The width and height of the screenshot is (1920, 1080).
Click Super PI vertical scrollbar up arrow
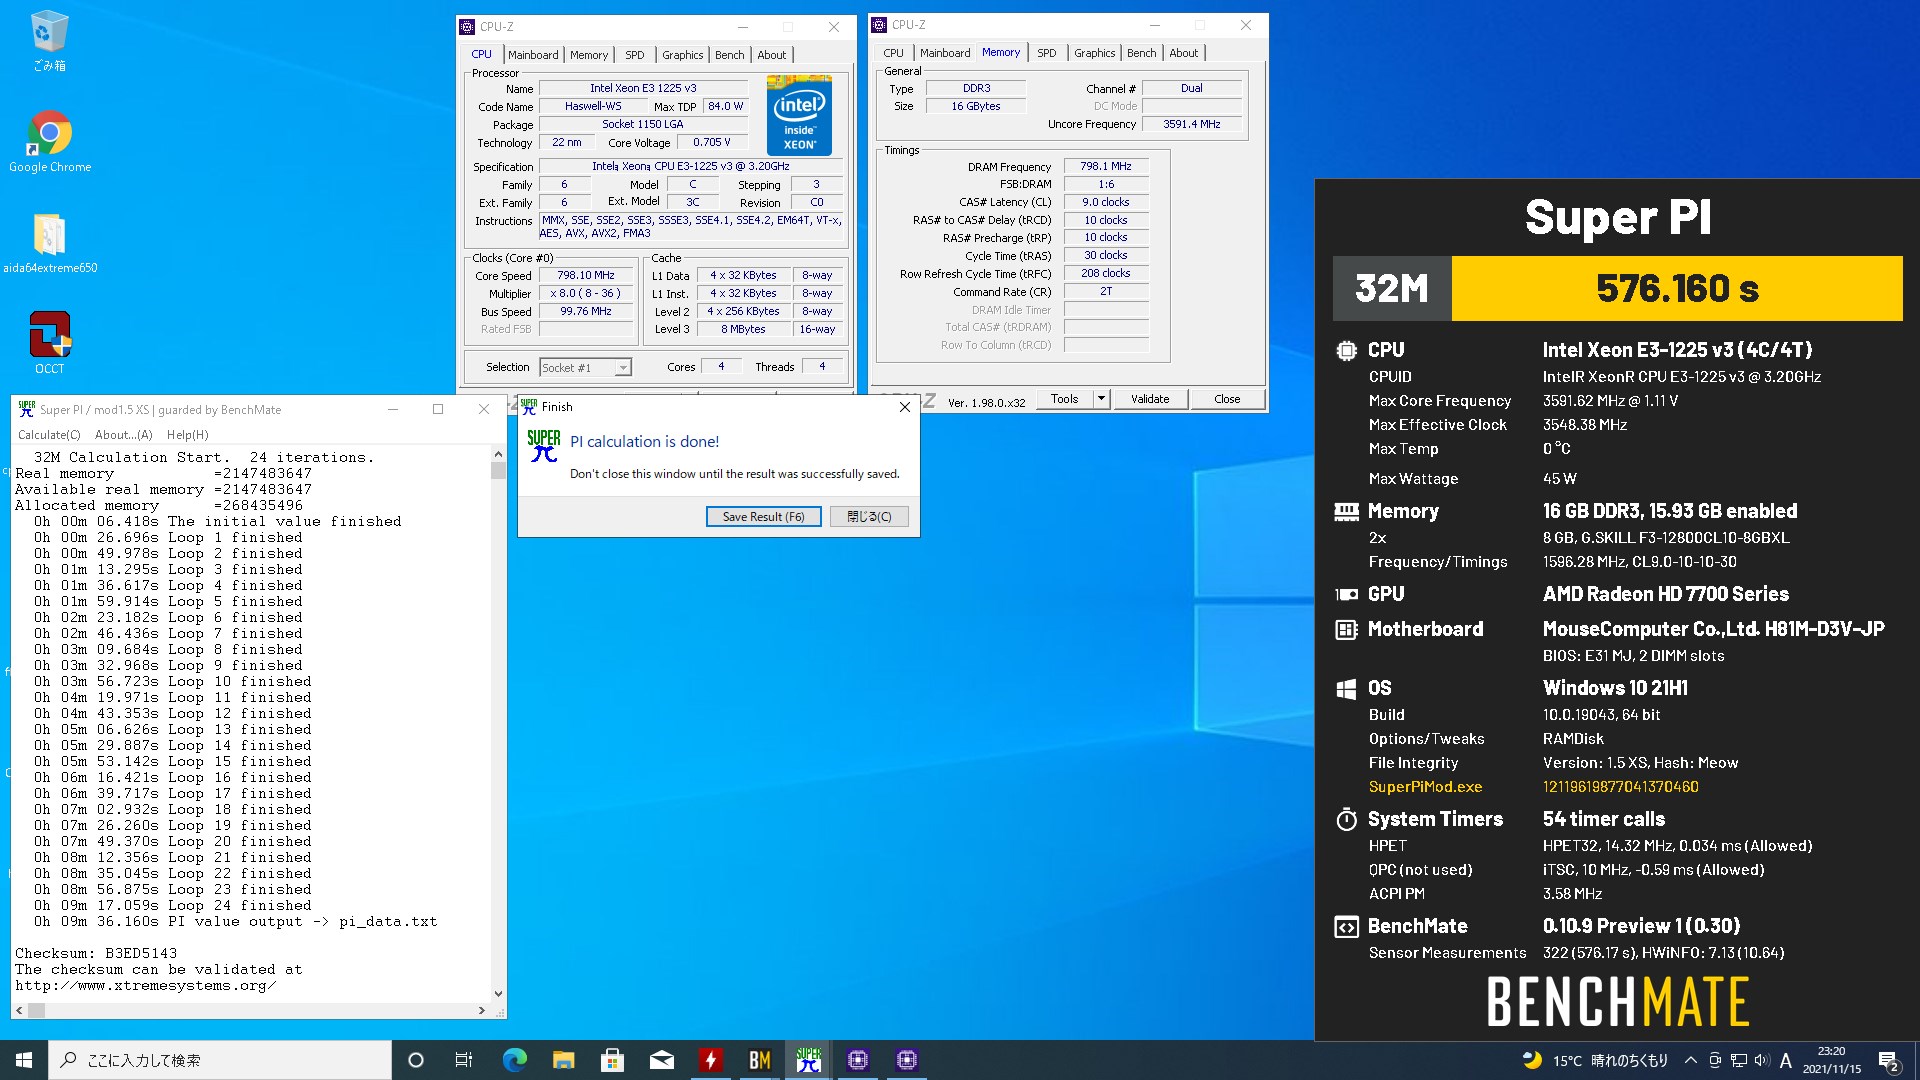click(x=498, y=454)
